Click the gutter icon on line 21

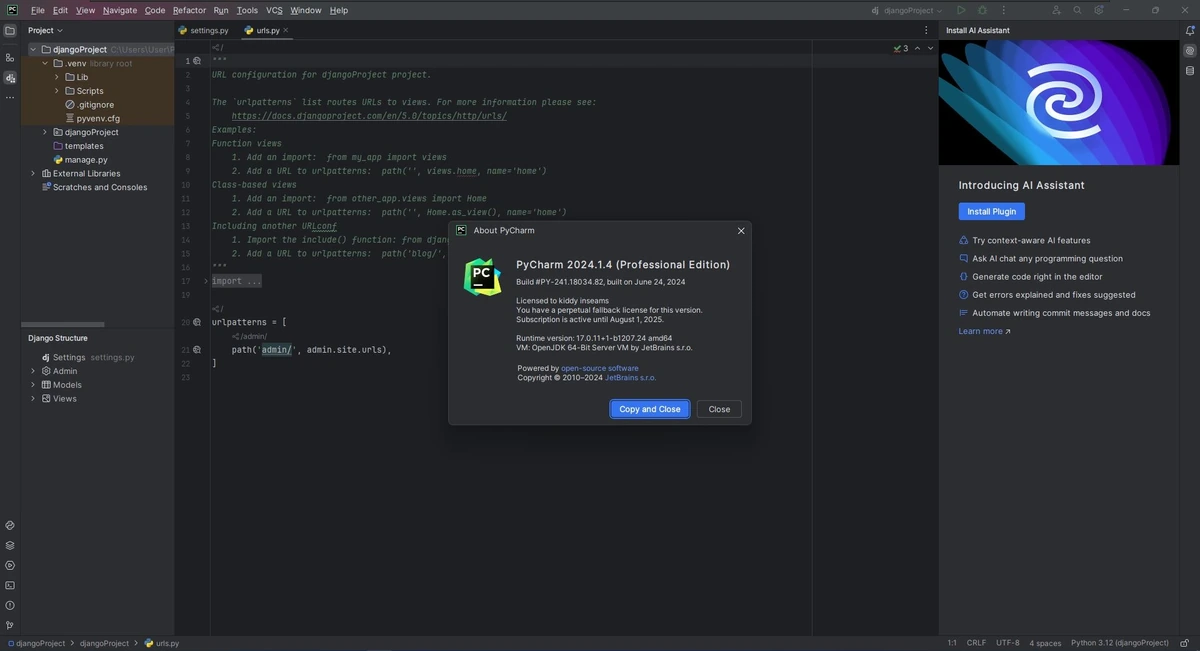197,350
